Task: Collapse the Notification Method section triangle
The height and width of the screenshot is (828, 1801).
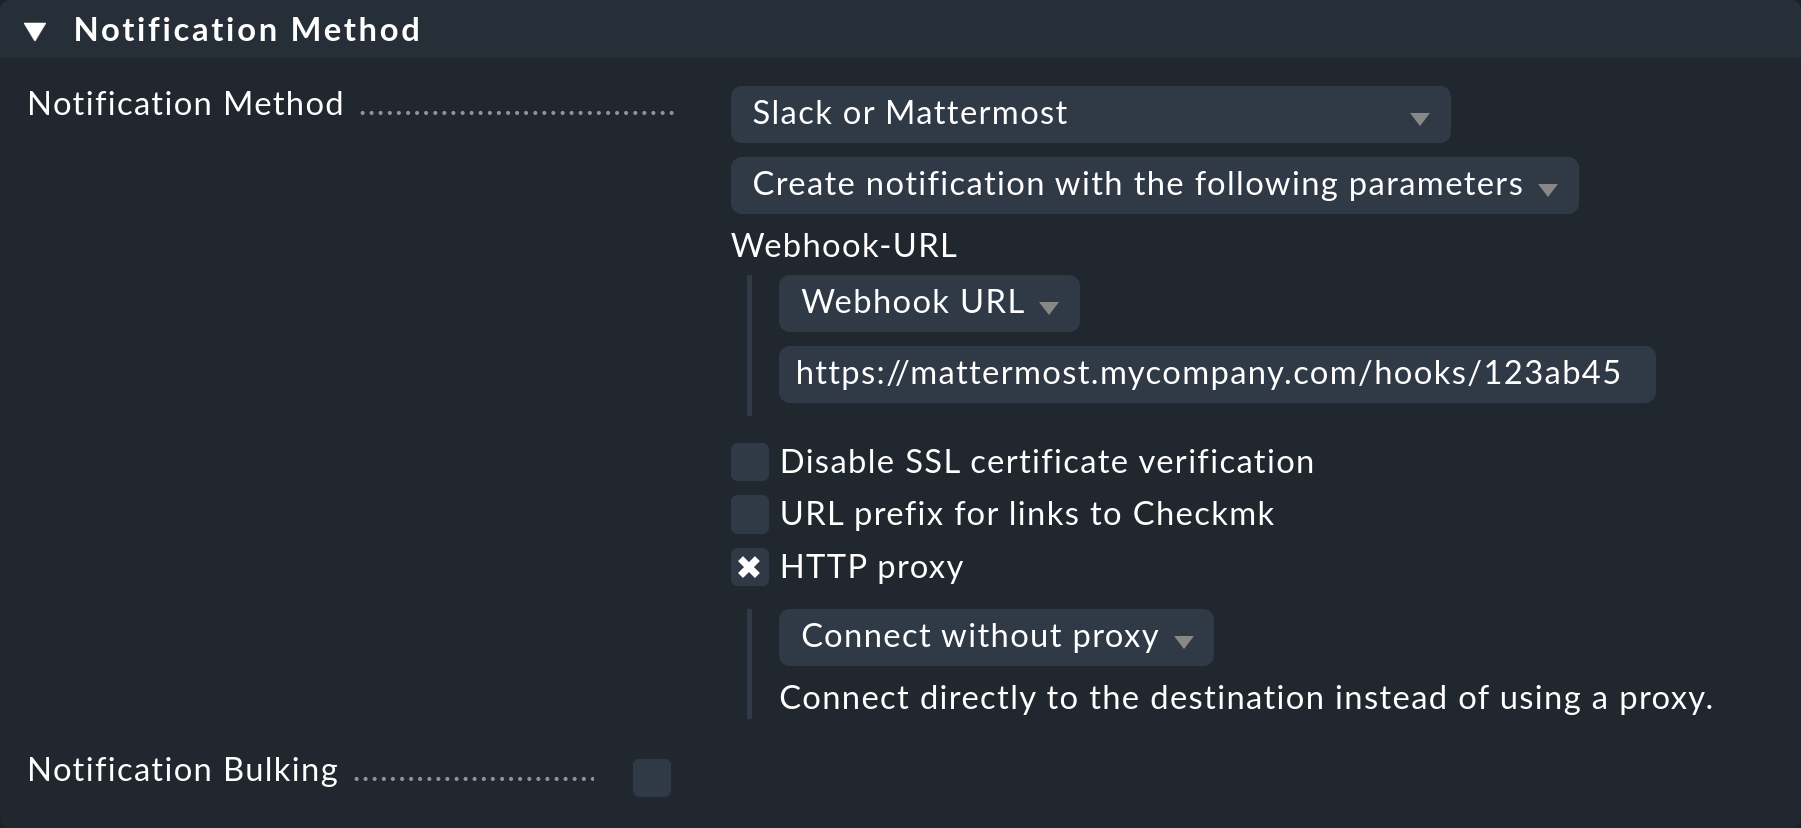Action: click(x=36, y=32)
